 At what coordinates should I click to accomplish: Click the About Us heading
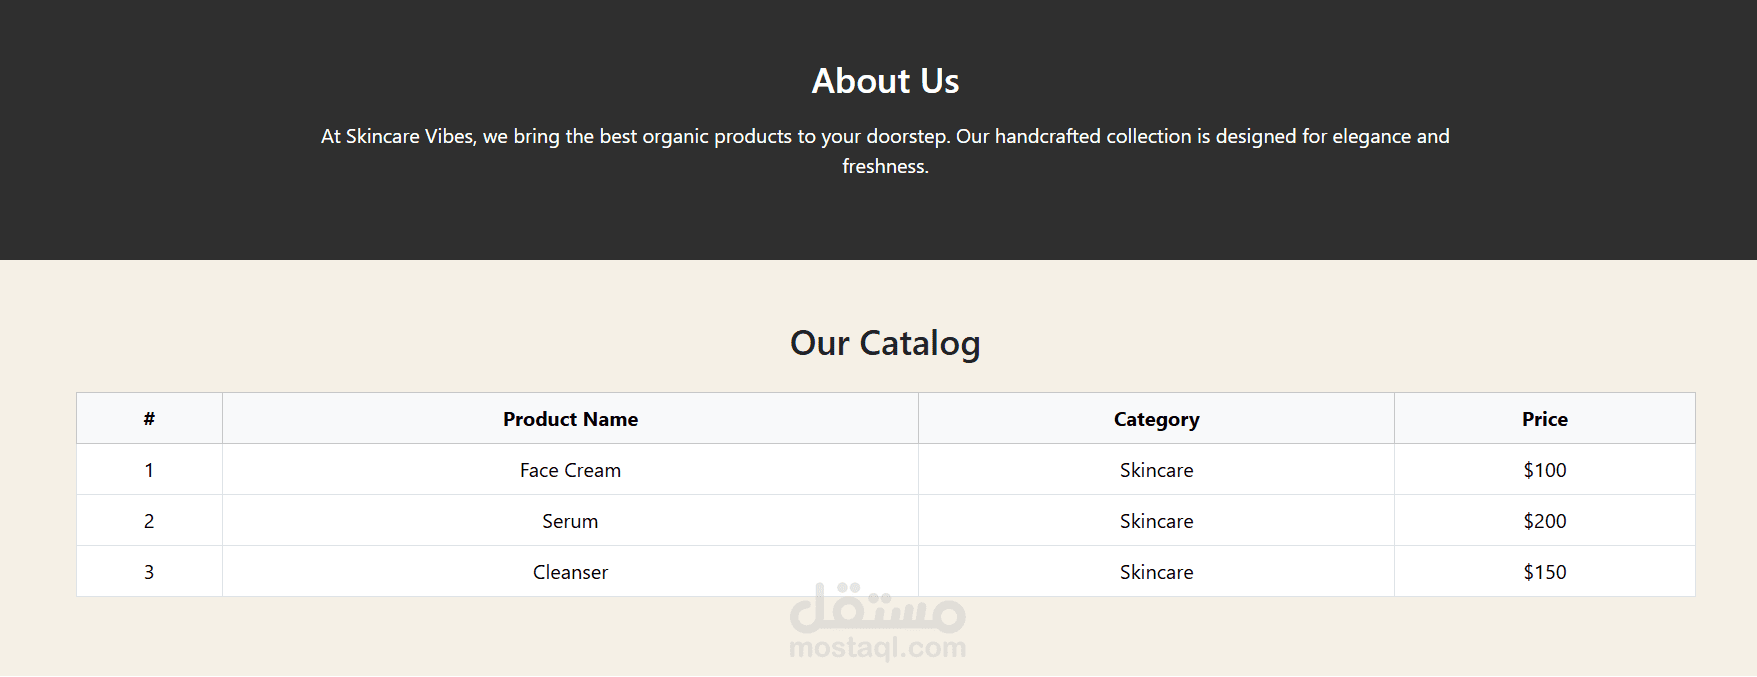[x=885, y=81]
